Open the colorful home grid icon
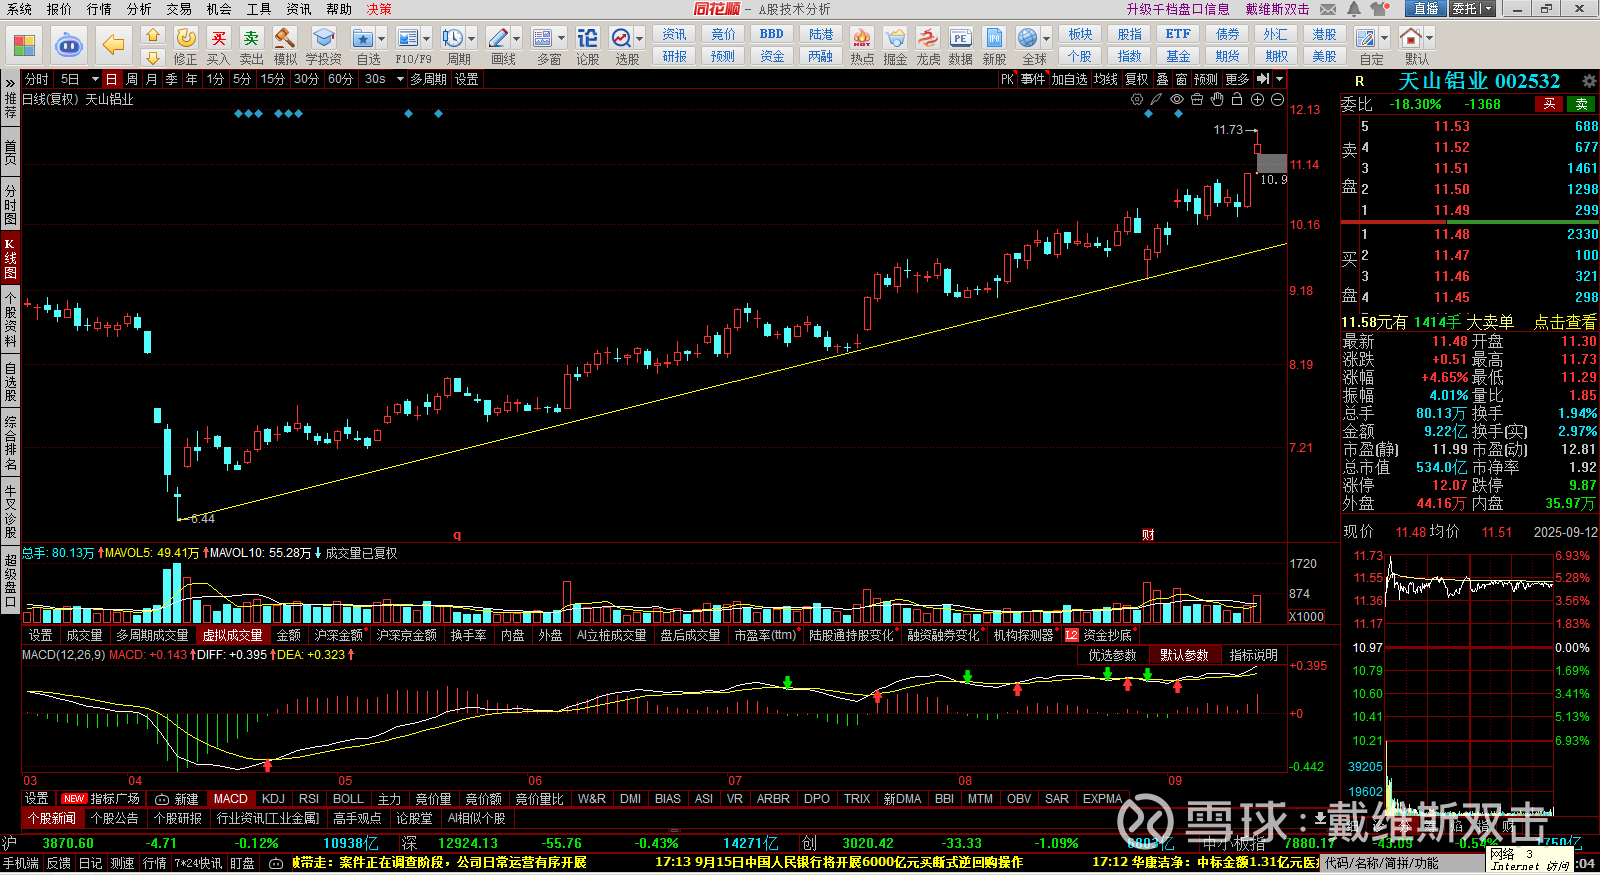1600x875 pixels. 24,45
